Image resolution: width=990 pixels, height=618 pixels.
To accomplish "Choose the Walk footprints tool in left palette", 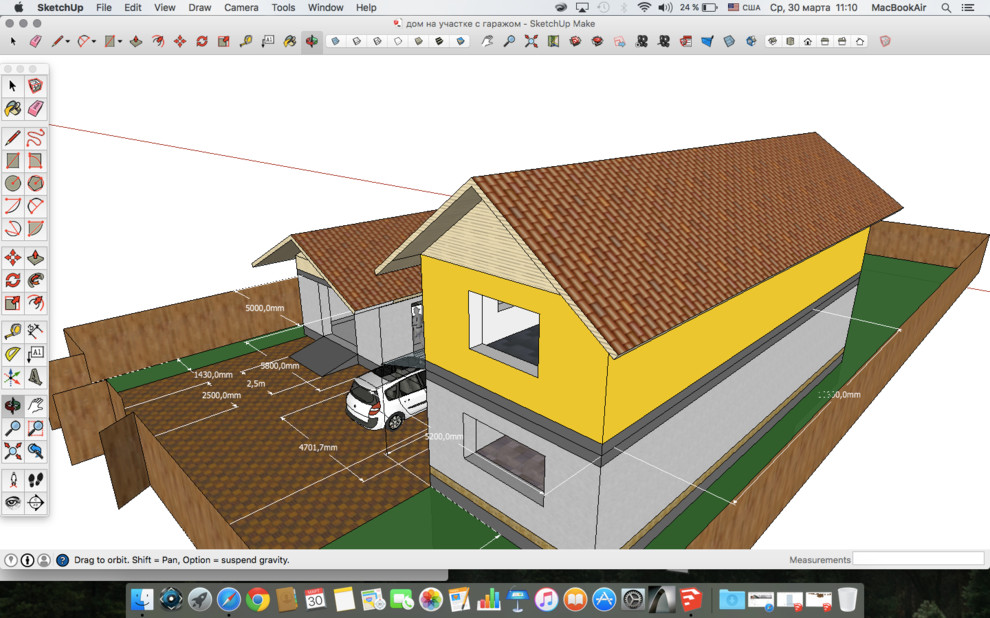I will point(36,480).
